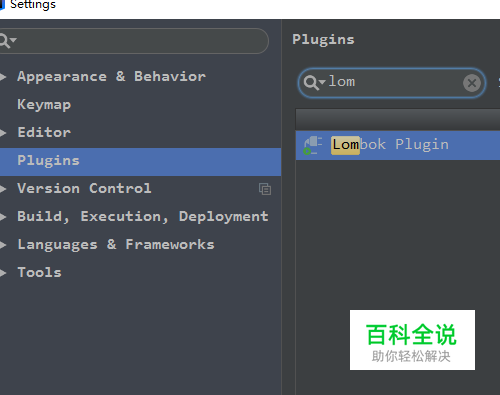Click the settings search field on left
500x395 pixels.
coord(133,41)
